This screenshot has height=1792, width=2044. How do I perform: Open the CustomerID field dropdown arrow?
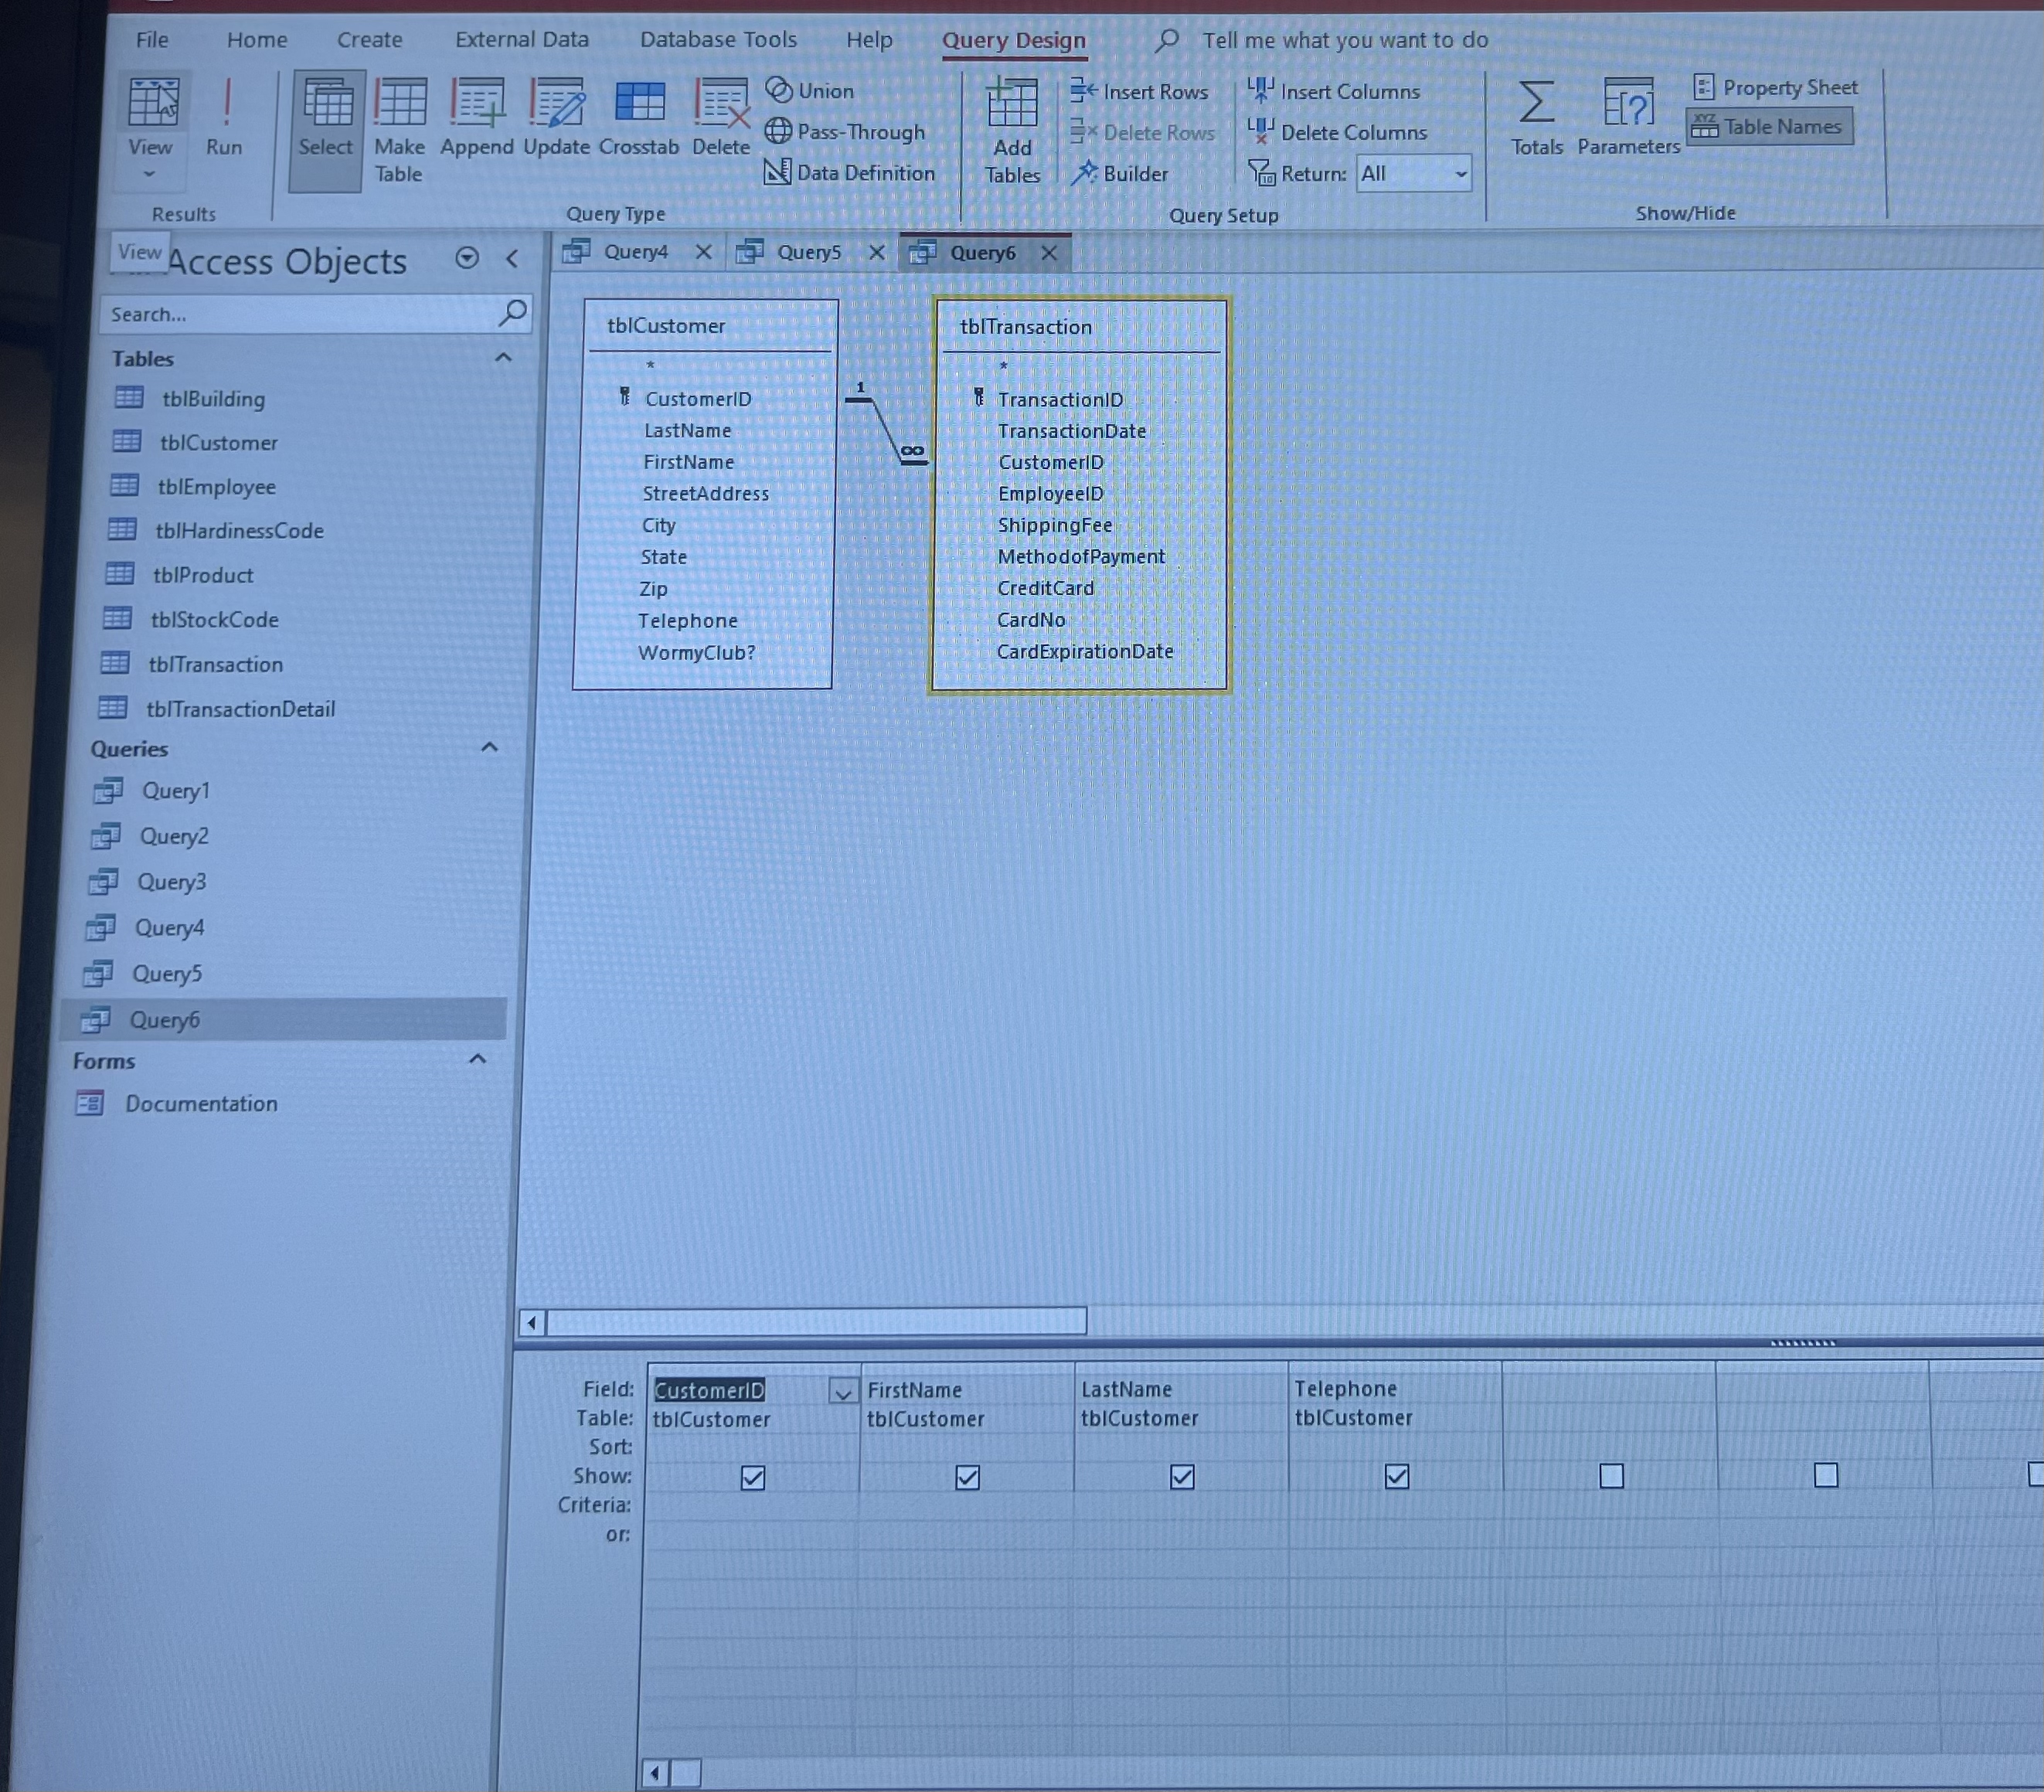(x=843, y=1391)
